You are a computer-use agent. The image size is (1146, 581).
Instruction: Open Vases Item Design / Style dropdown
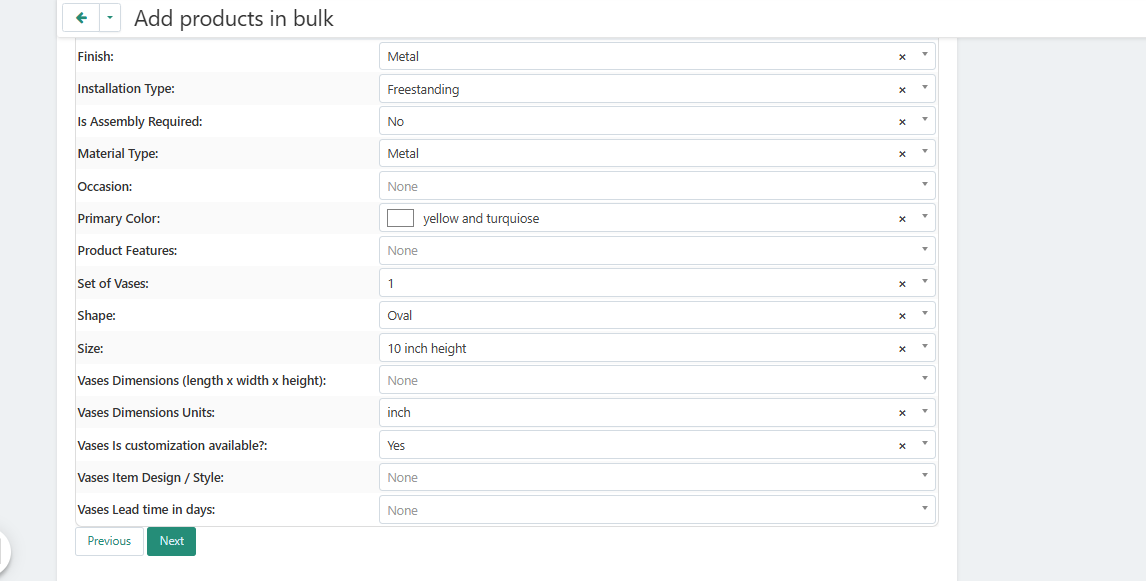[x=657, y=478]
